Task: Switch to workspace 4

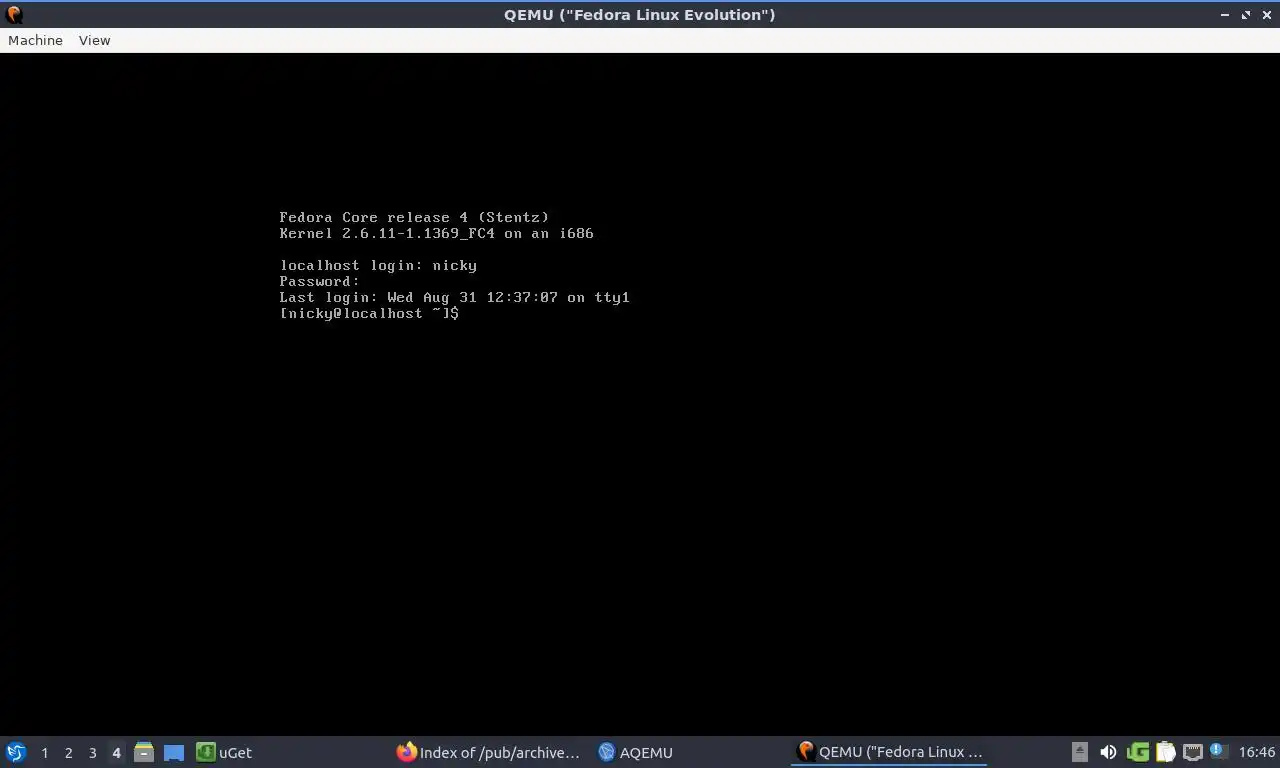Action: pyautogui.click(x=116, y=753)
